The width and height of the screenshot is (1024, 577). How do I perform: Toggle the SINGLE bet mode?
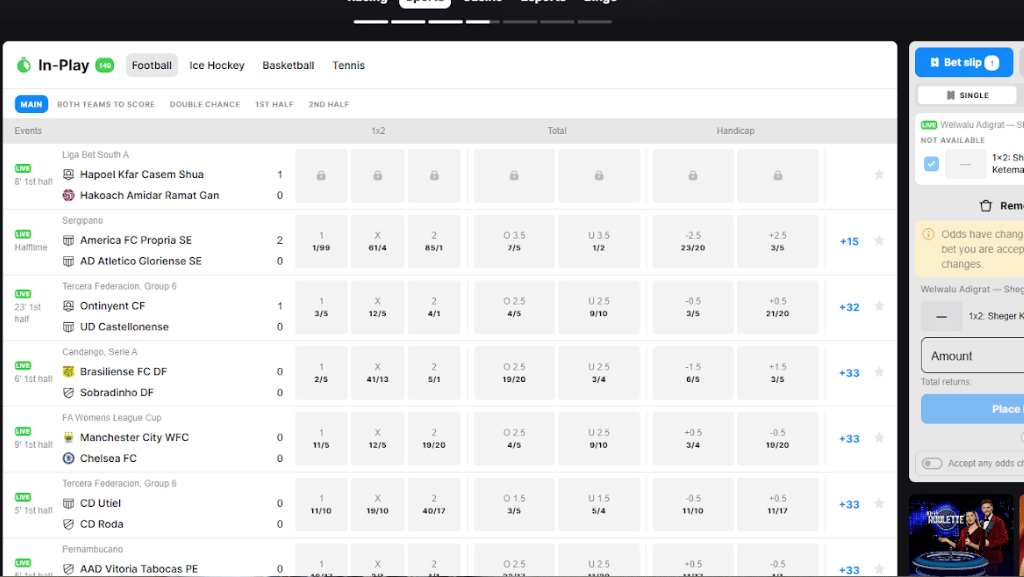966,95
